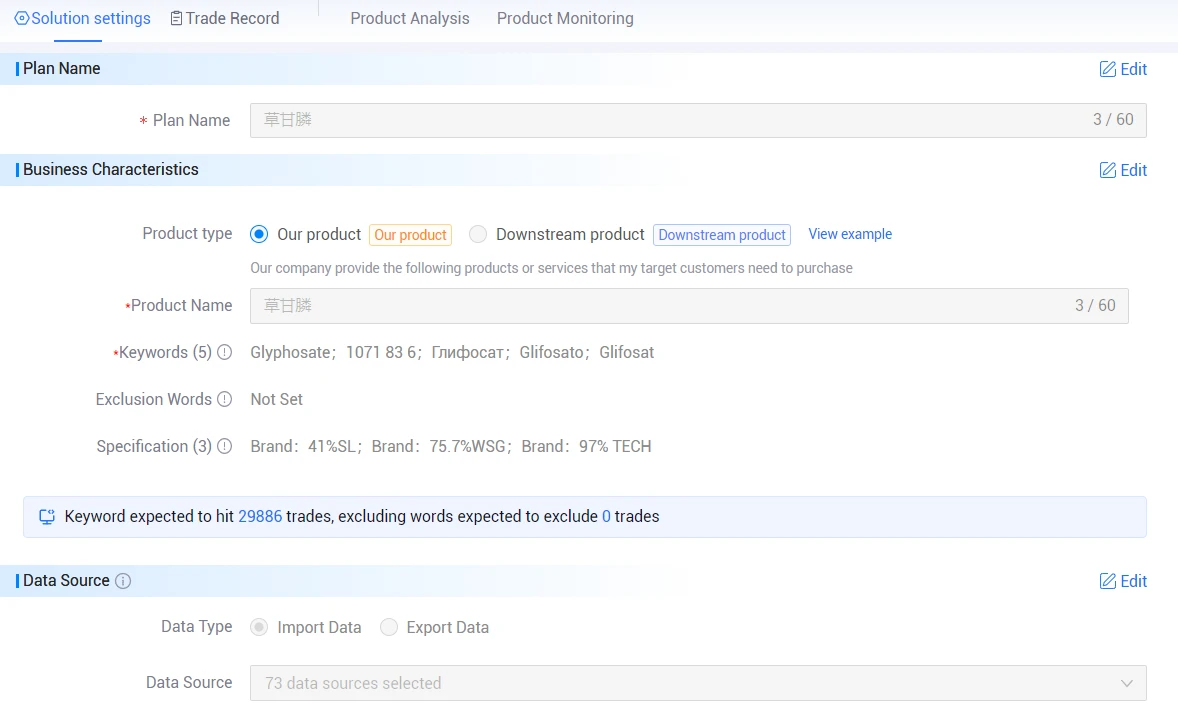This screenshot has width=1178, height=720.
Task: Choose the Export Data radio option
Action: pos(388,628)
